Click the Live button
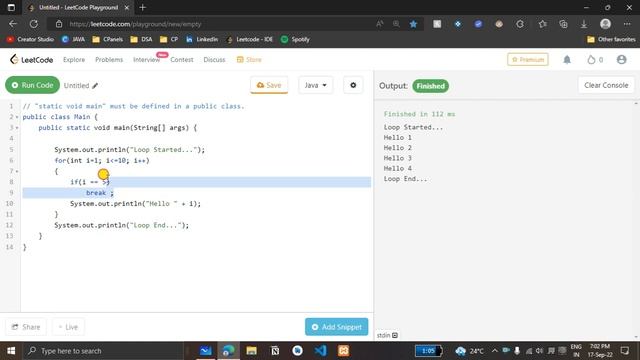 tap(68, 327)
